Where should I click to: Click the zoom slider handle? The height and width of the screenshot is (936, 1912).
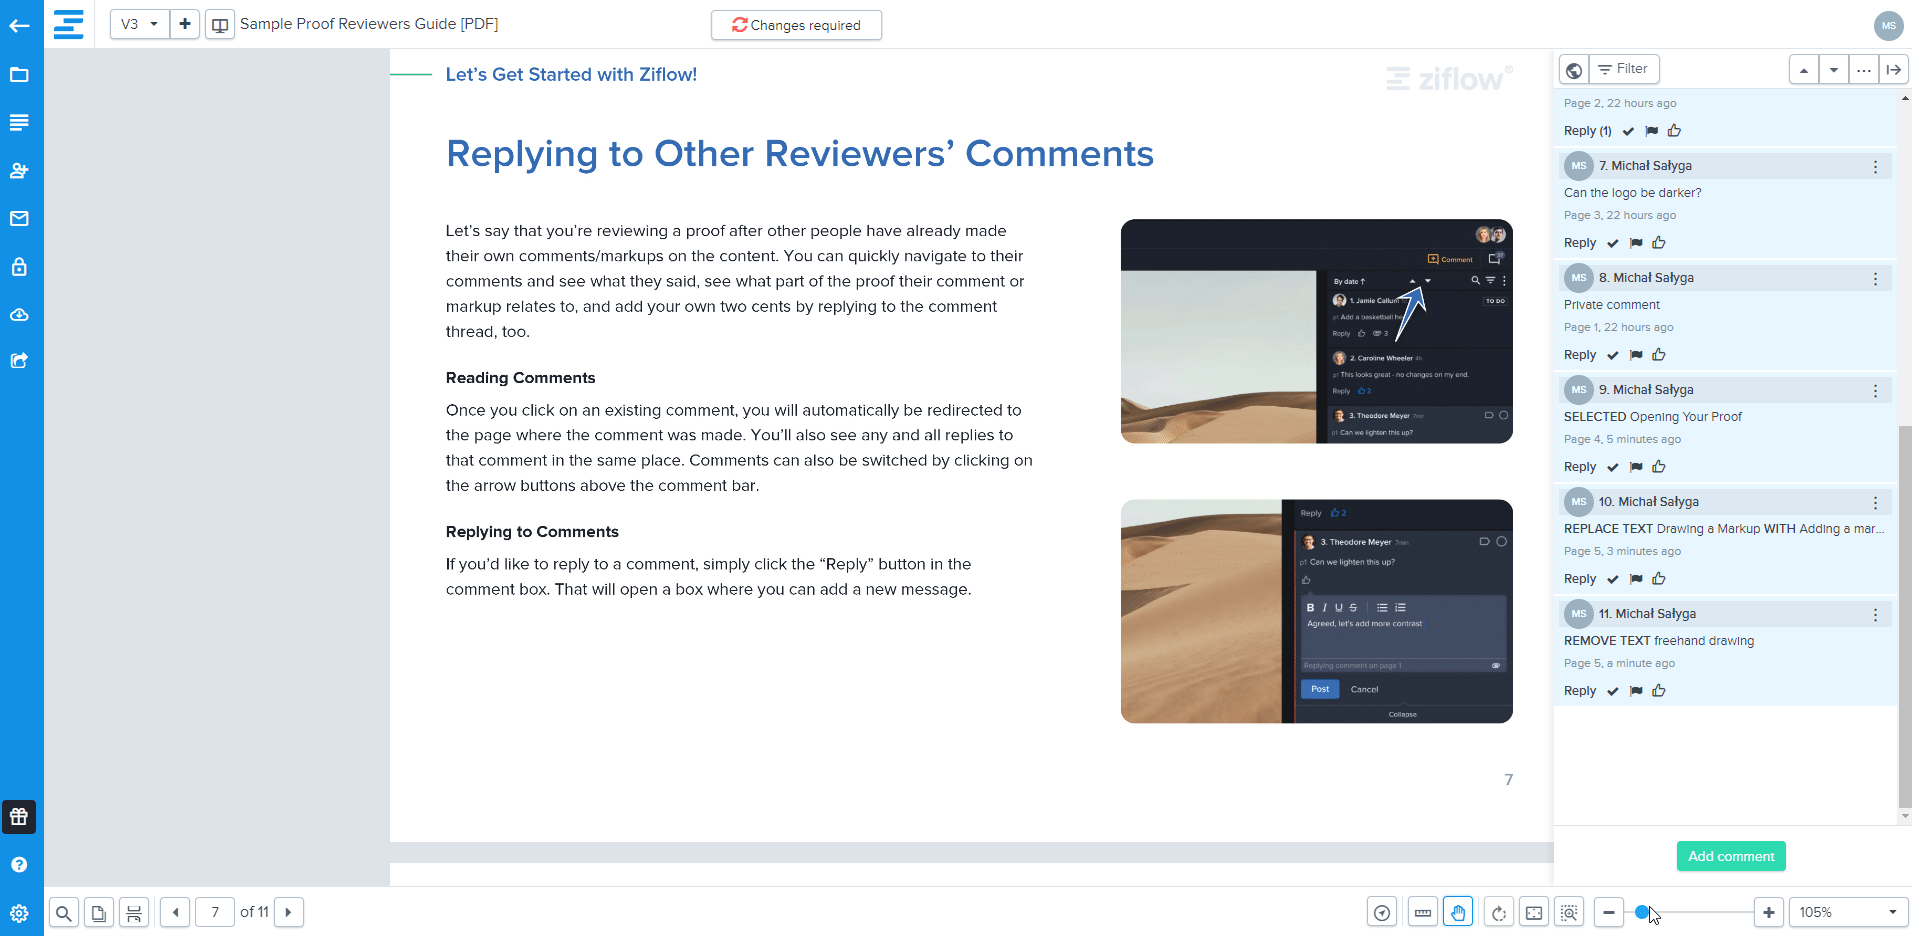click(x=1642, y=912)
